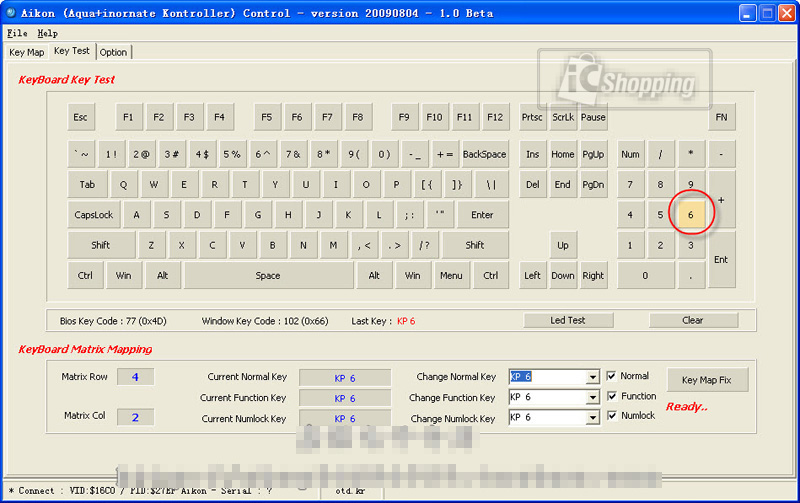Open the Change Normal Key dropdown
The image size is (800, 503).
point(592,377)
